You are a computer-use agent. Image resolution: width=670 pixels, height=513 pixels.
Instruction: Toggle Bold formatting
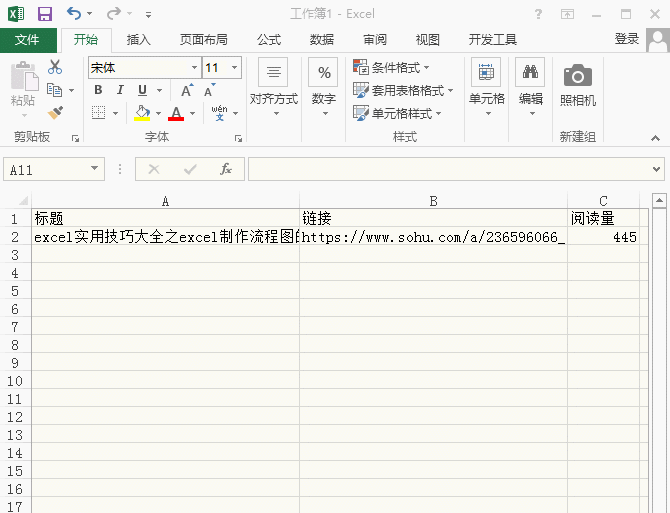point(98,90)
